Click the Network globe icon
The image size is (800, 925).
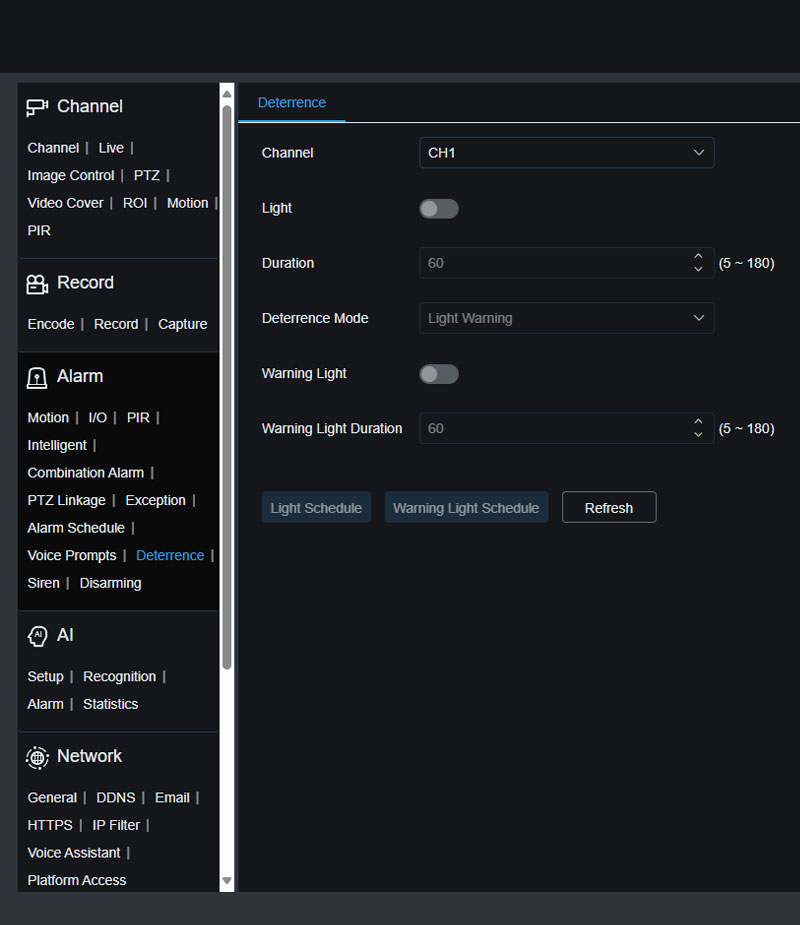pos(37,757)
